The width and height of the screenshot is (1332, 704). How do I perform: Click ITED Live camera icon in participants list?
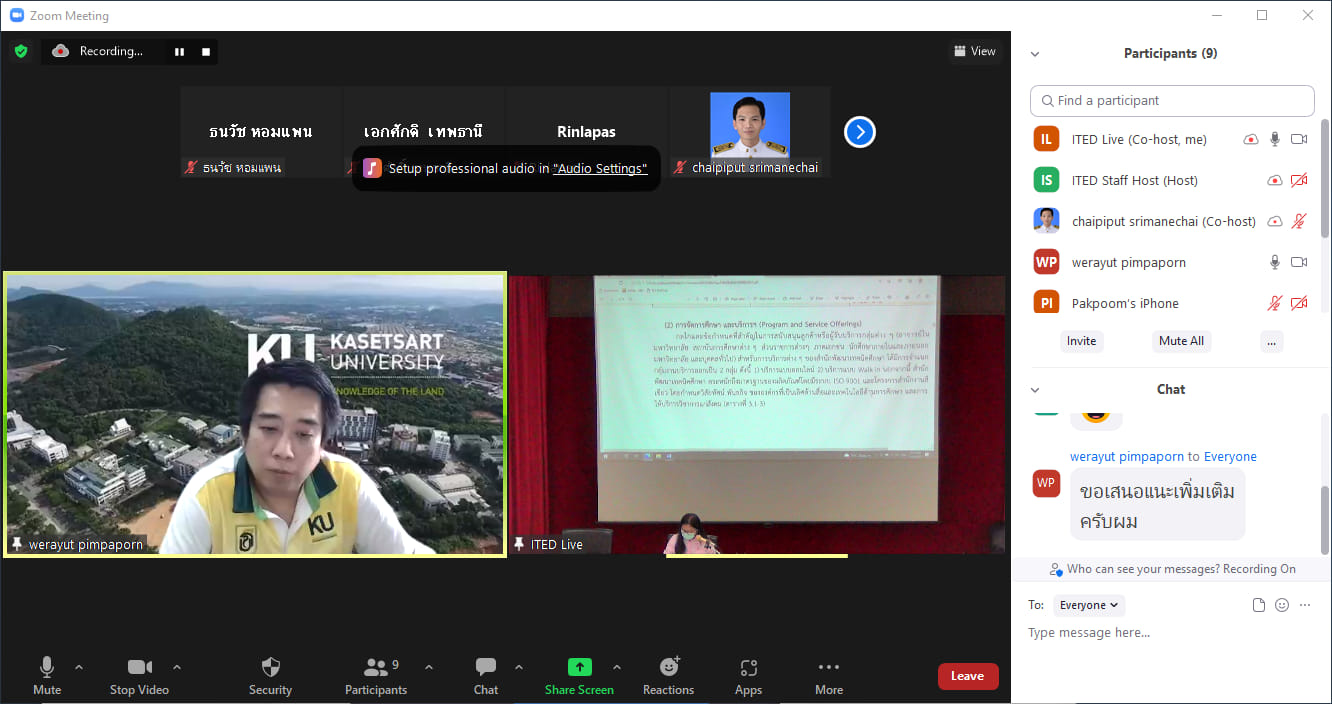pyautogui.click(x=1299, y=140)
